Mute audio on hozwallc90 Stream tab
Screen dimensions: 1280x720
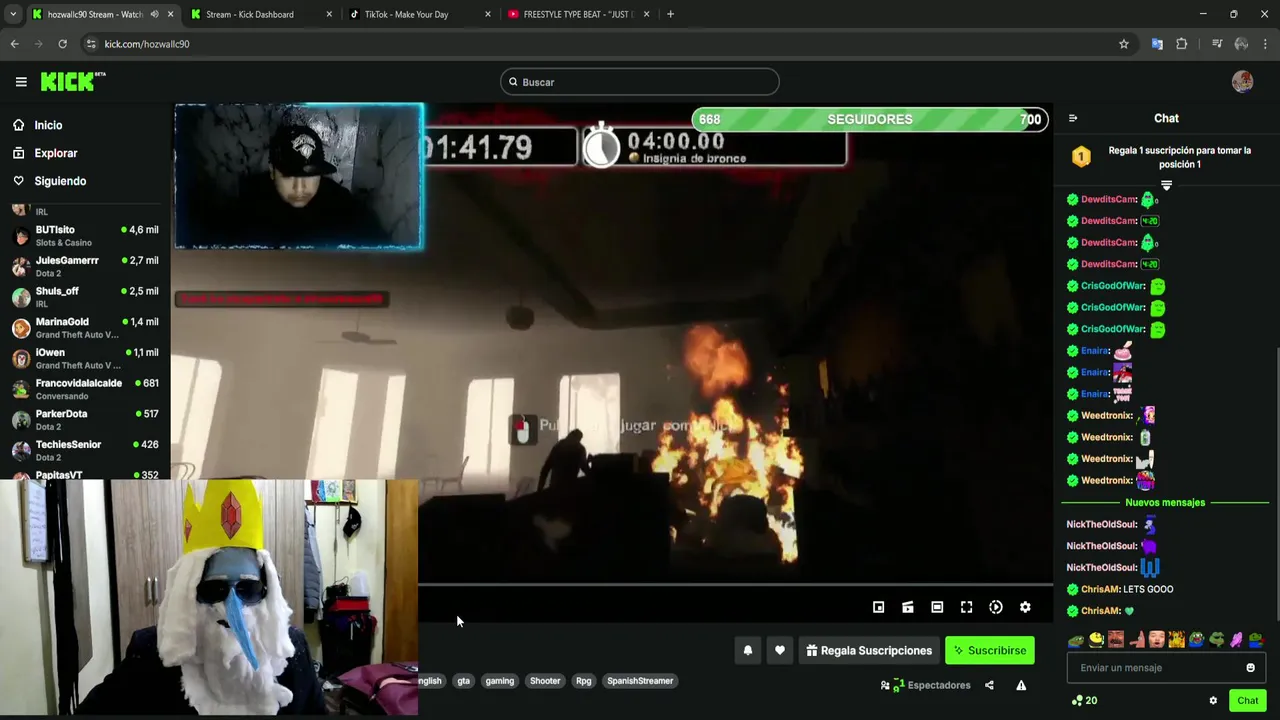click(153, 14)
